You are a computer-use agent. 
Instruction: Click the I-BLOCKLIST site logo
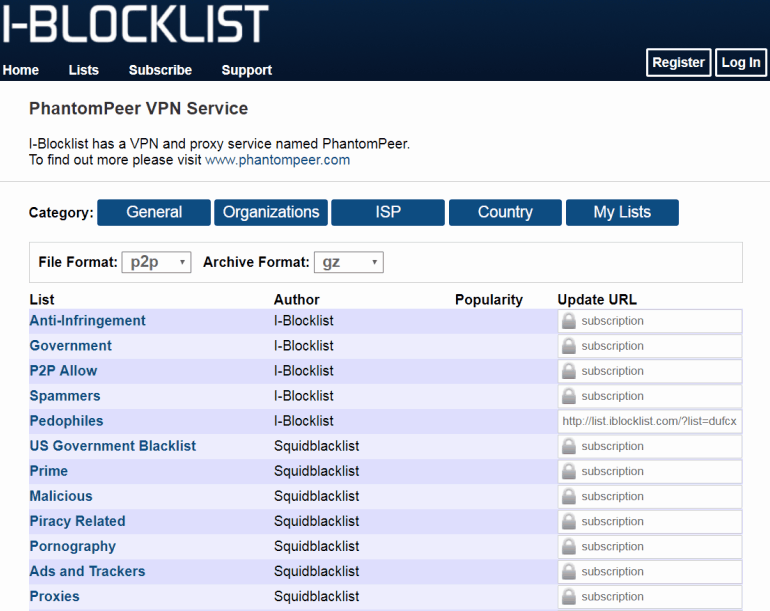135,24
